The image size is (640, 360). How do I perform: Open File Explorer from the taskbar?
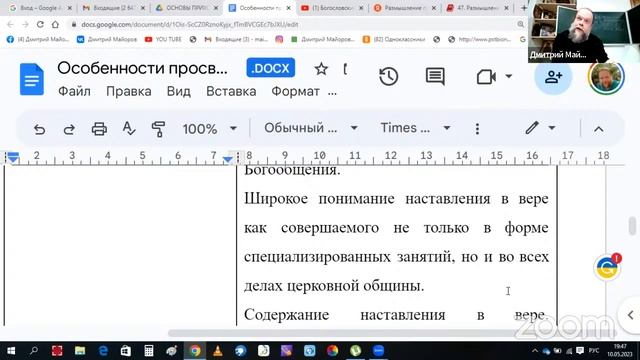tap(80, 351)
